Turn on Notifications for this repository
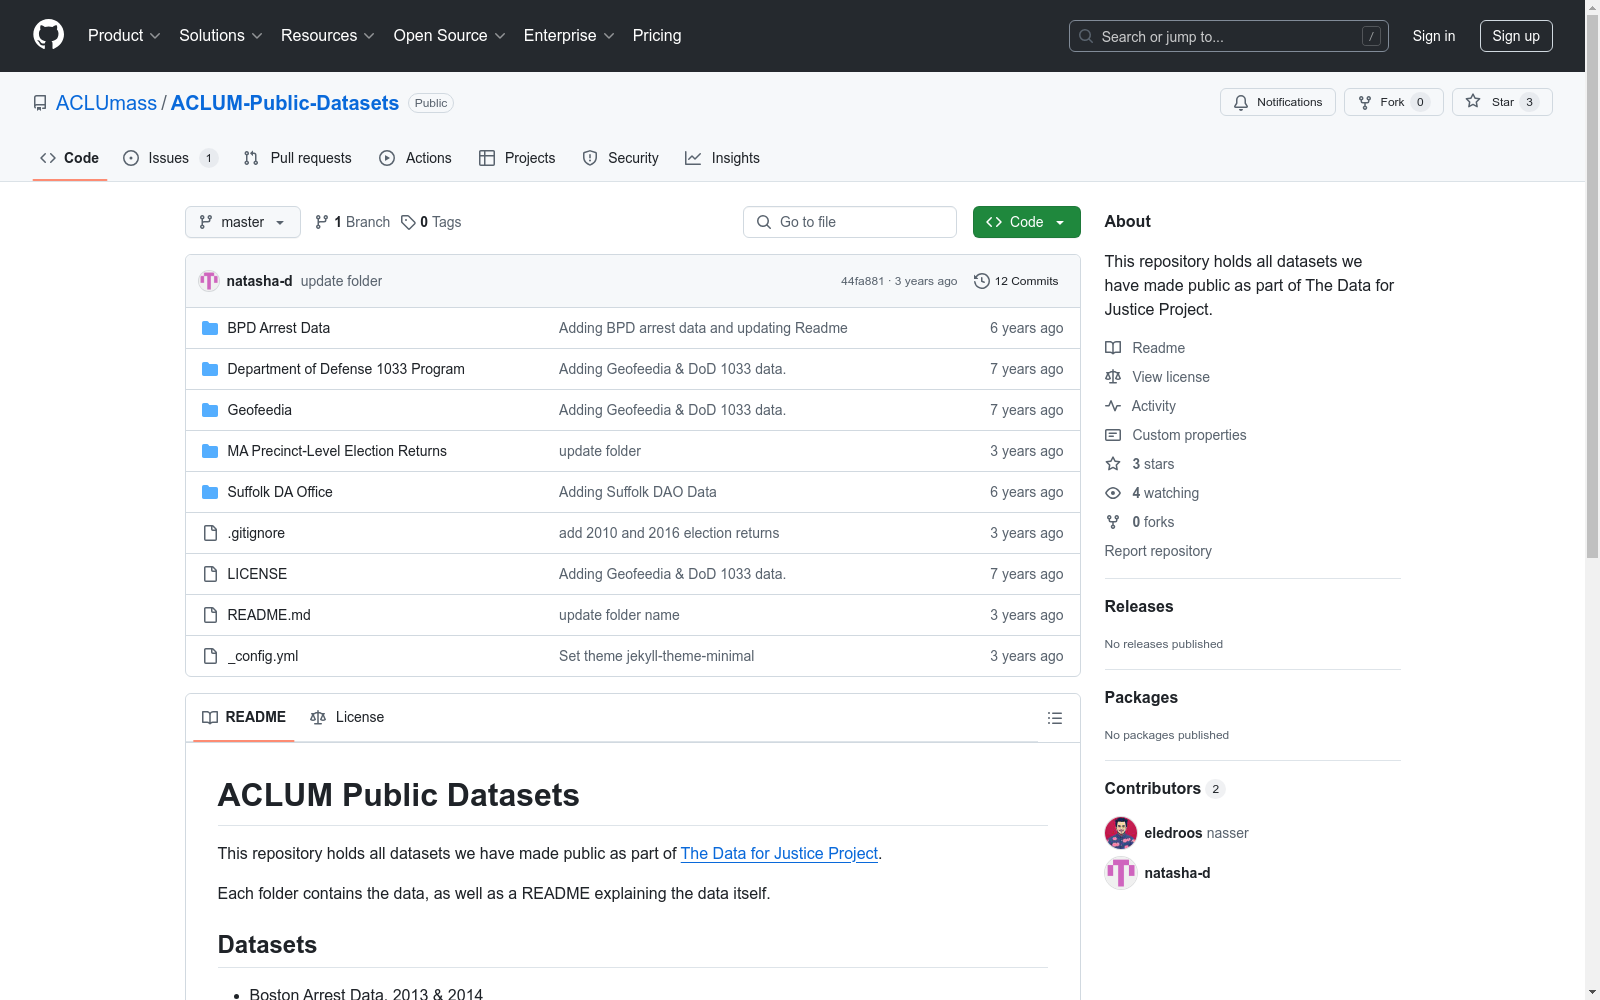 (x=1277, y=102)
